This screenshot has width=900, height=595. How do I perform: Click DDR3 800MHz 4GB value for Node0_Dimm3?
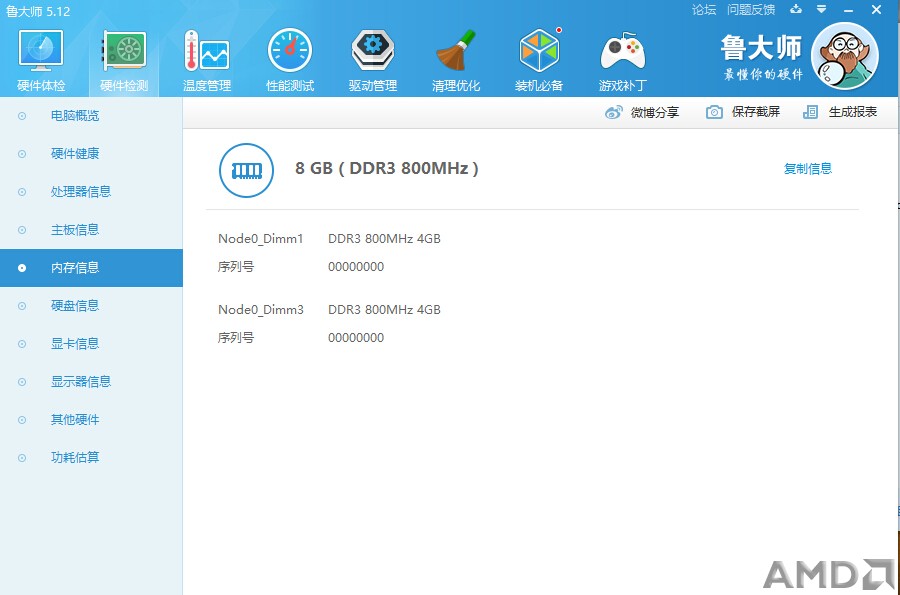pyautogui.click(x=384, y=310)
